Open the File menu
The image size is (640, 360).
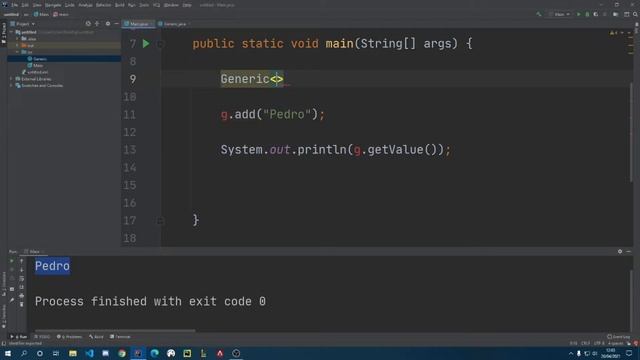tap(15, 5)
